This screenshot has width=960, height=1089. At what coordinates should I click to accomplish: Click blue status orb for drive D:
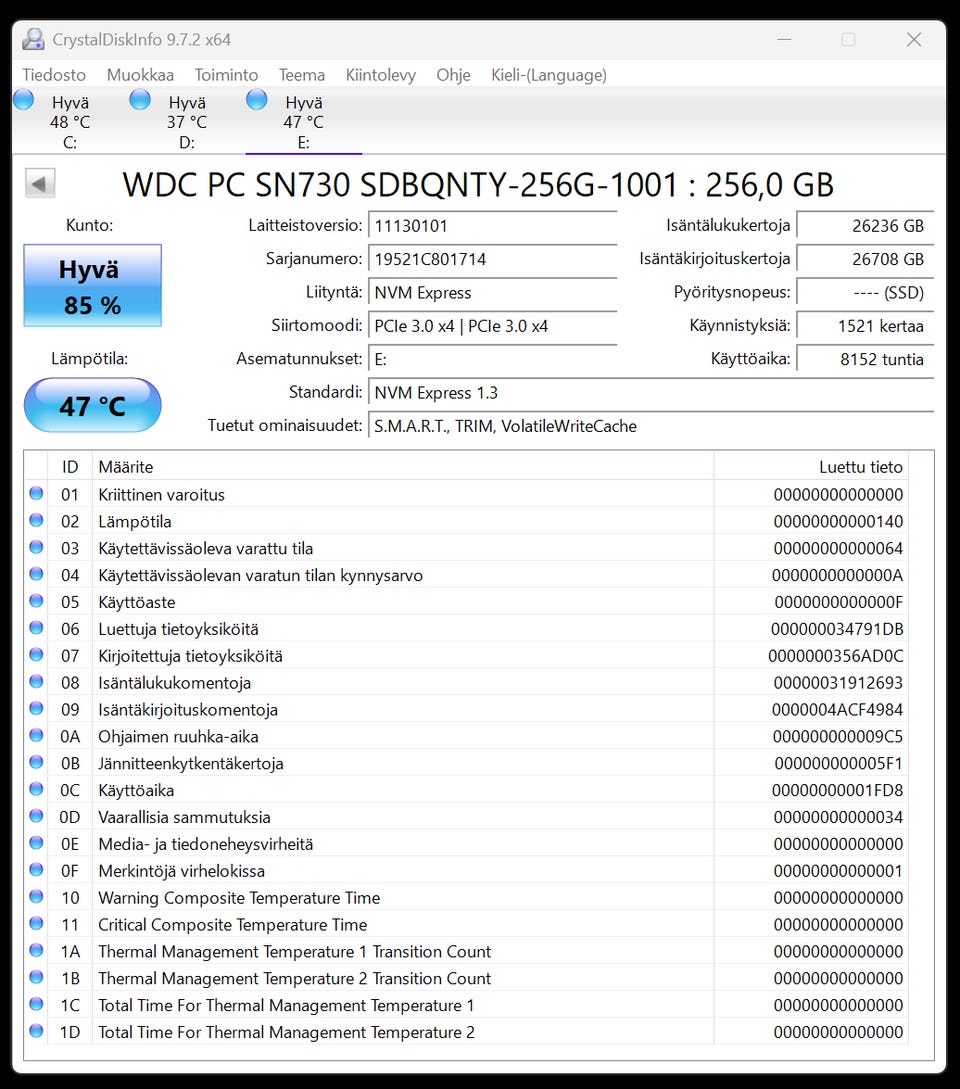(140, 100)
